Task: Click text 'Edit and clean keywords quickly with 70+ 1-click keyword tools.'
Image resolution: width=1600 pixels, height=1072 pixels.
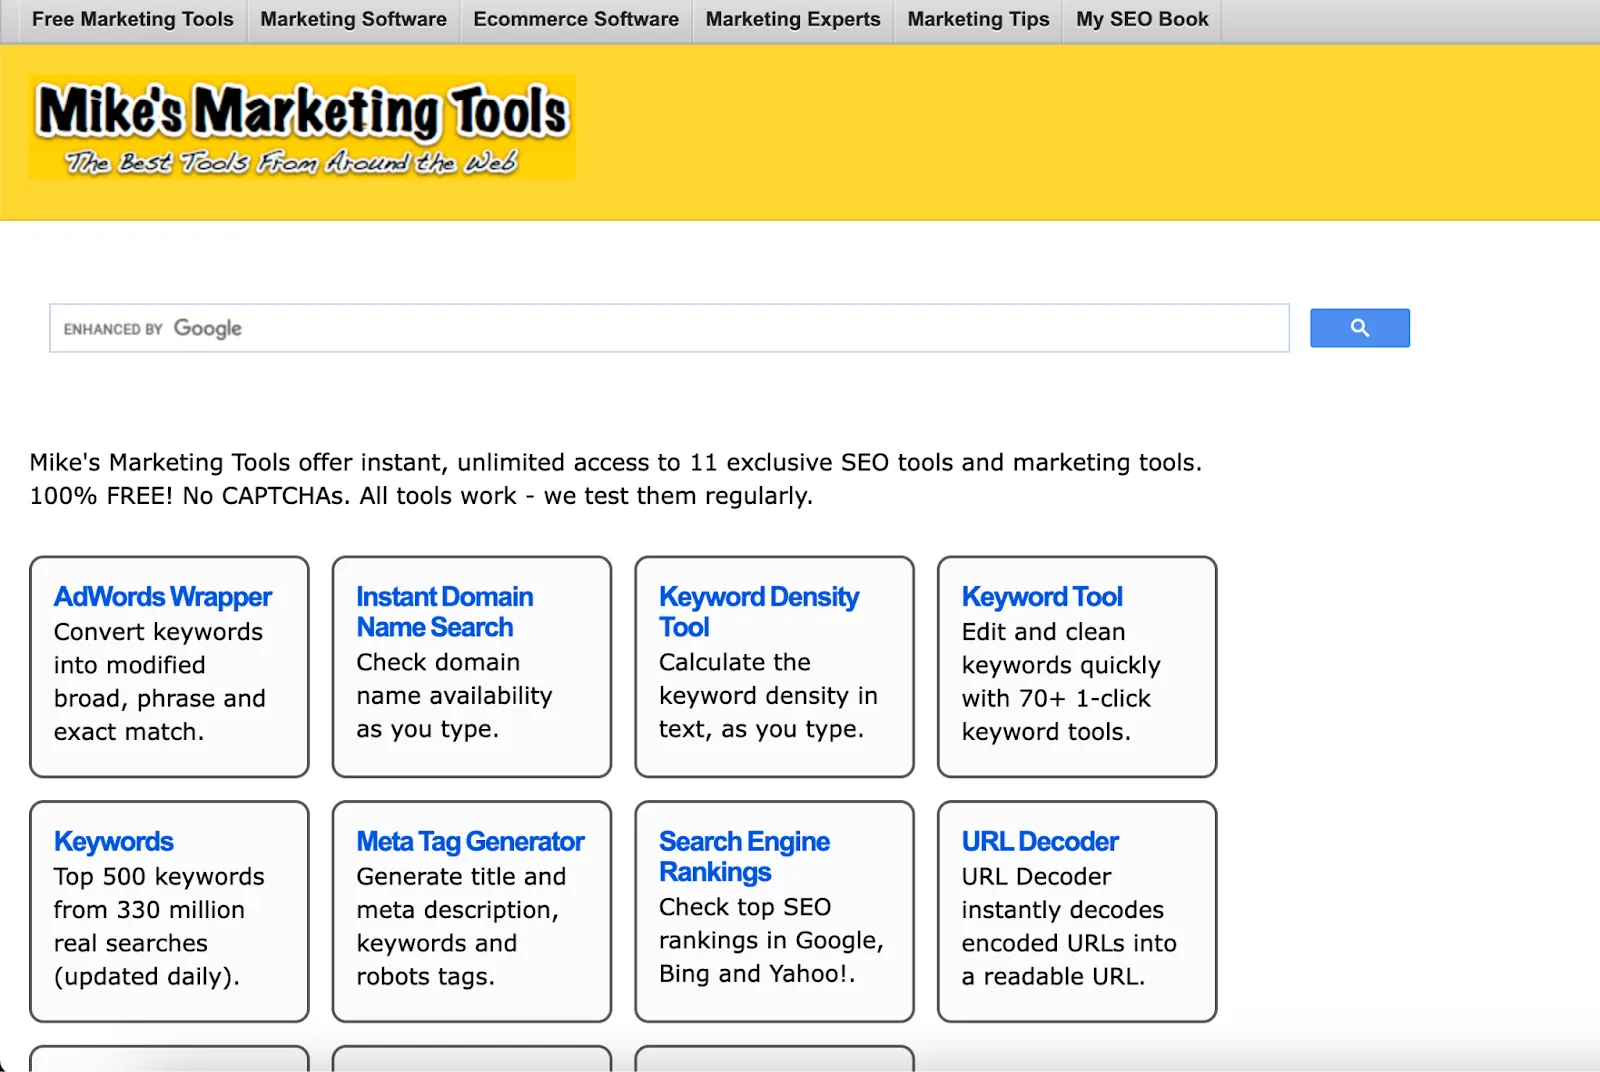Action: (1061, 682)
